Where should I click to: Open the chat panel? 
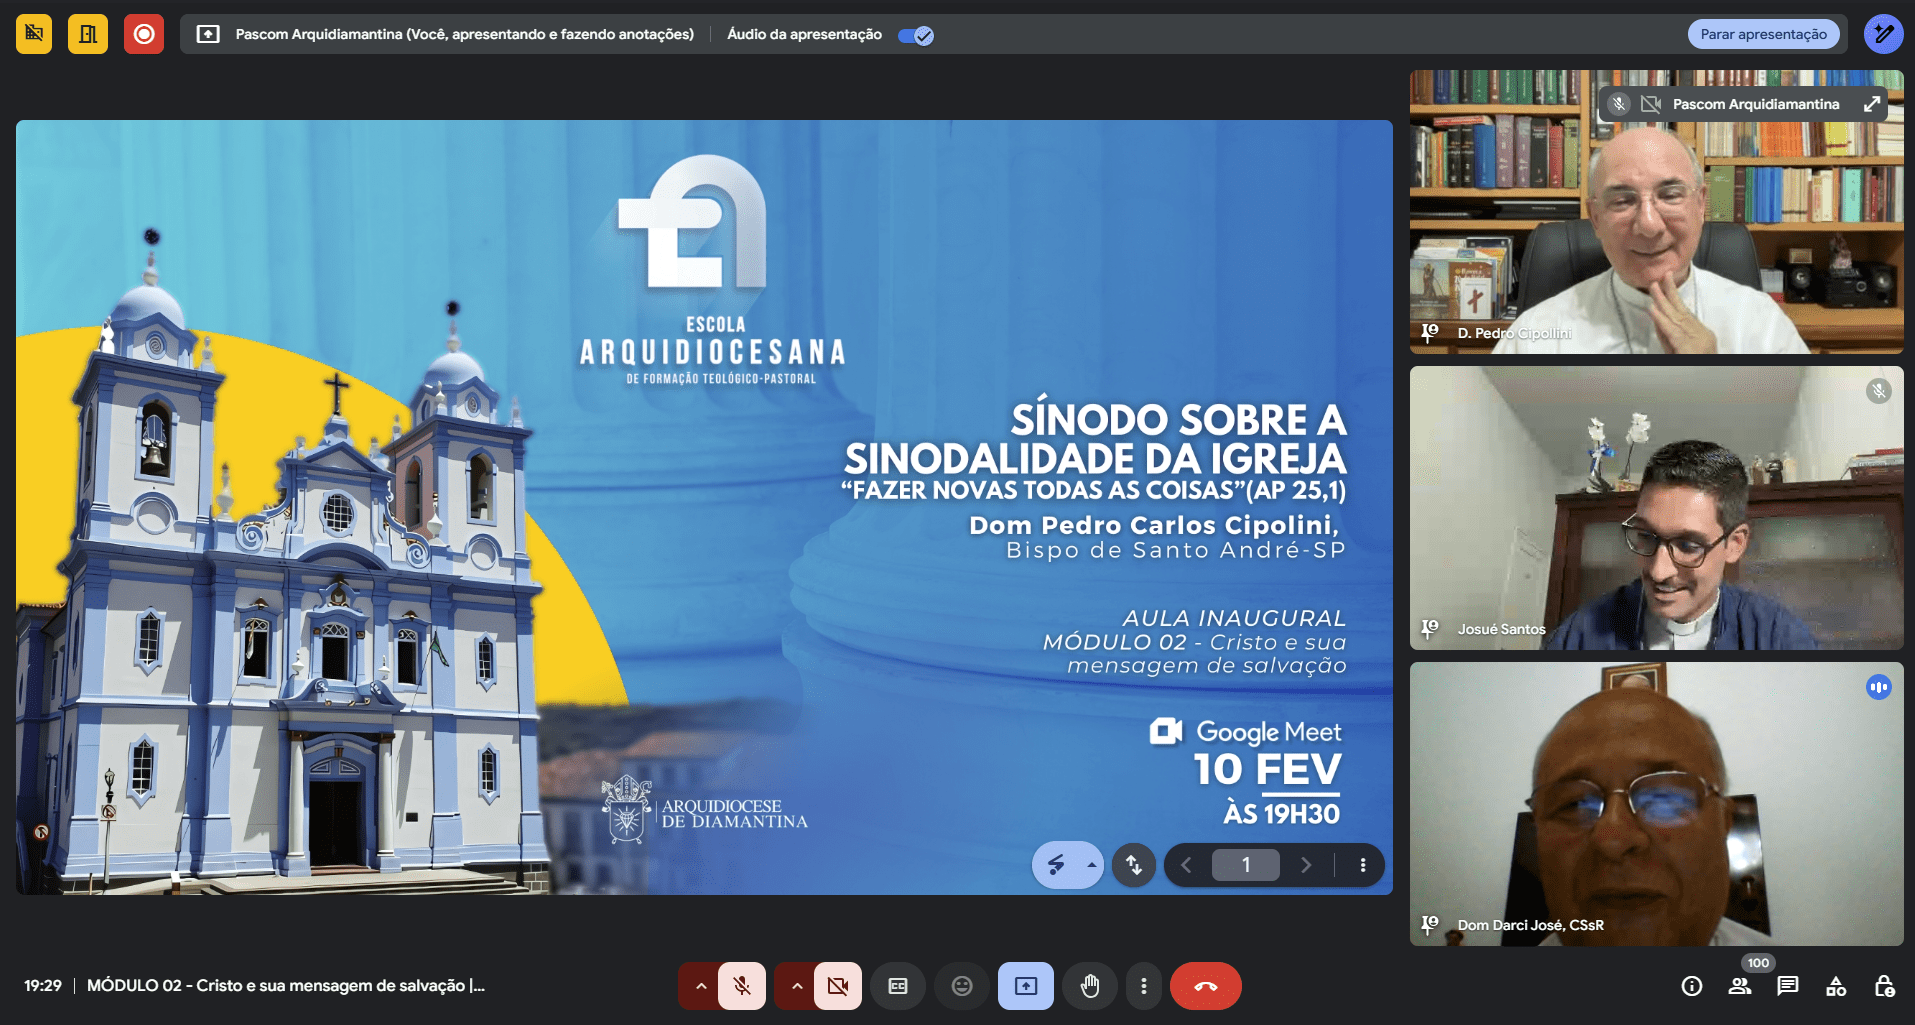click(1788, 986)
